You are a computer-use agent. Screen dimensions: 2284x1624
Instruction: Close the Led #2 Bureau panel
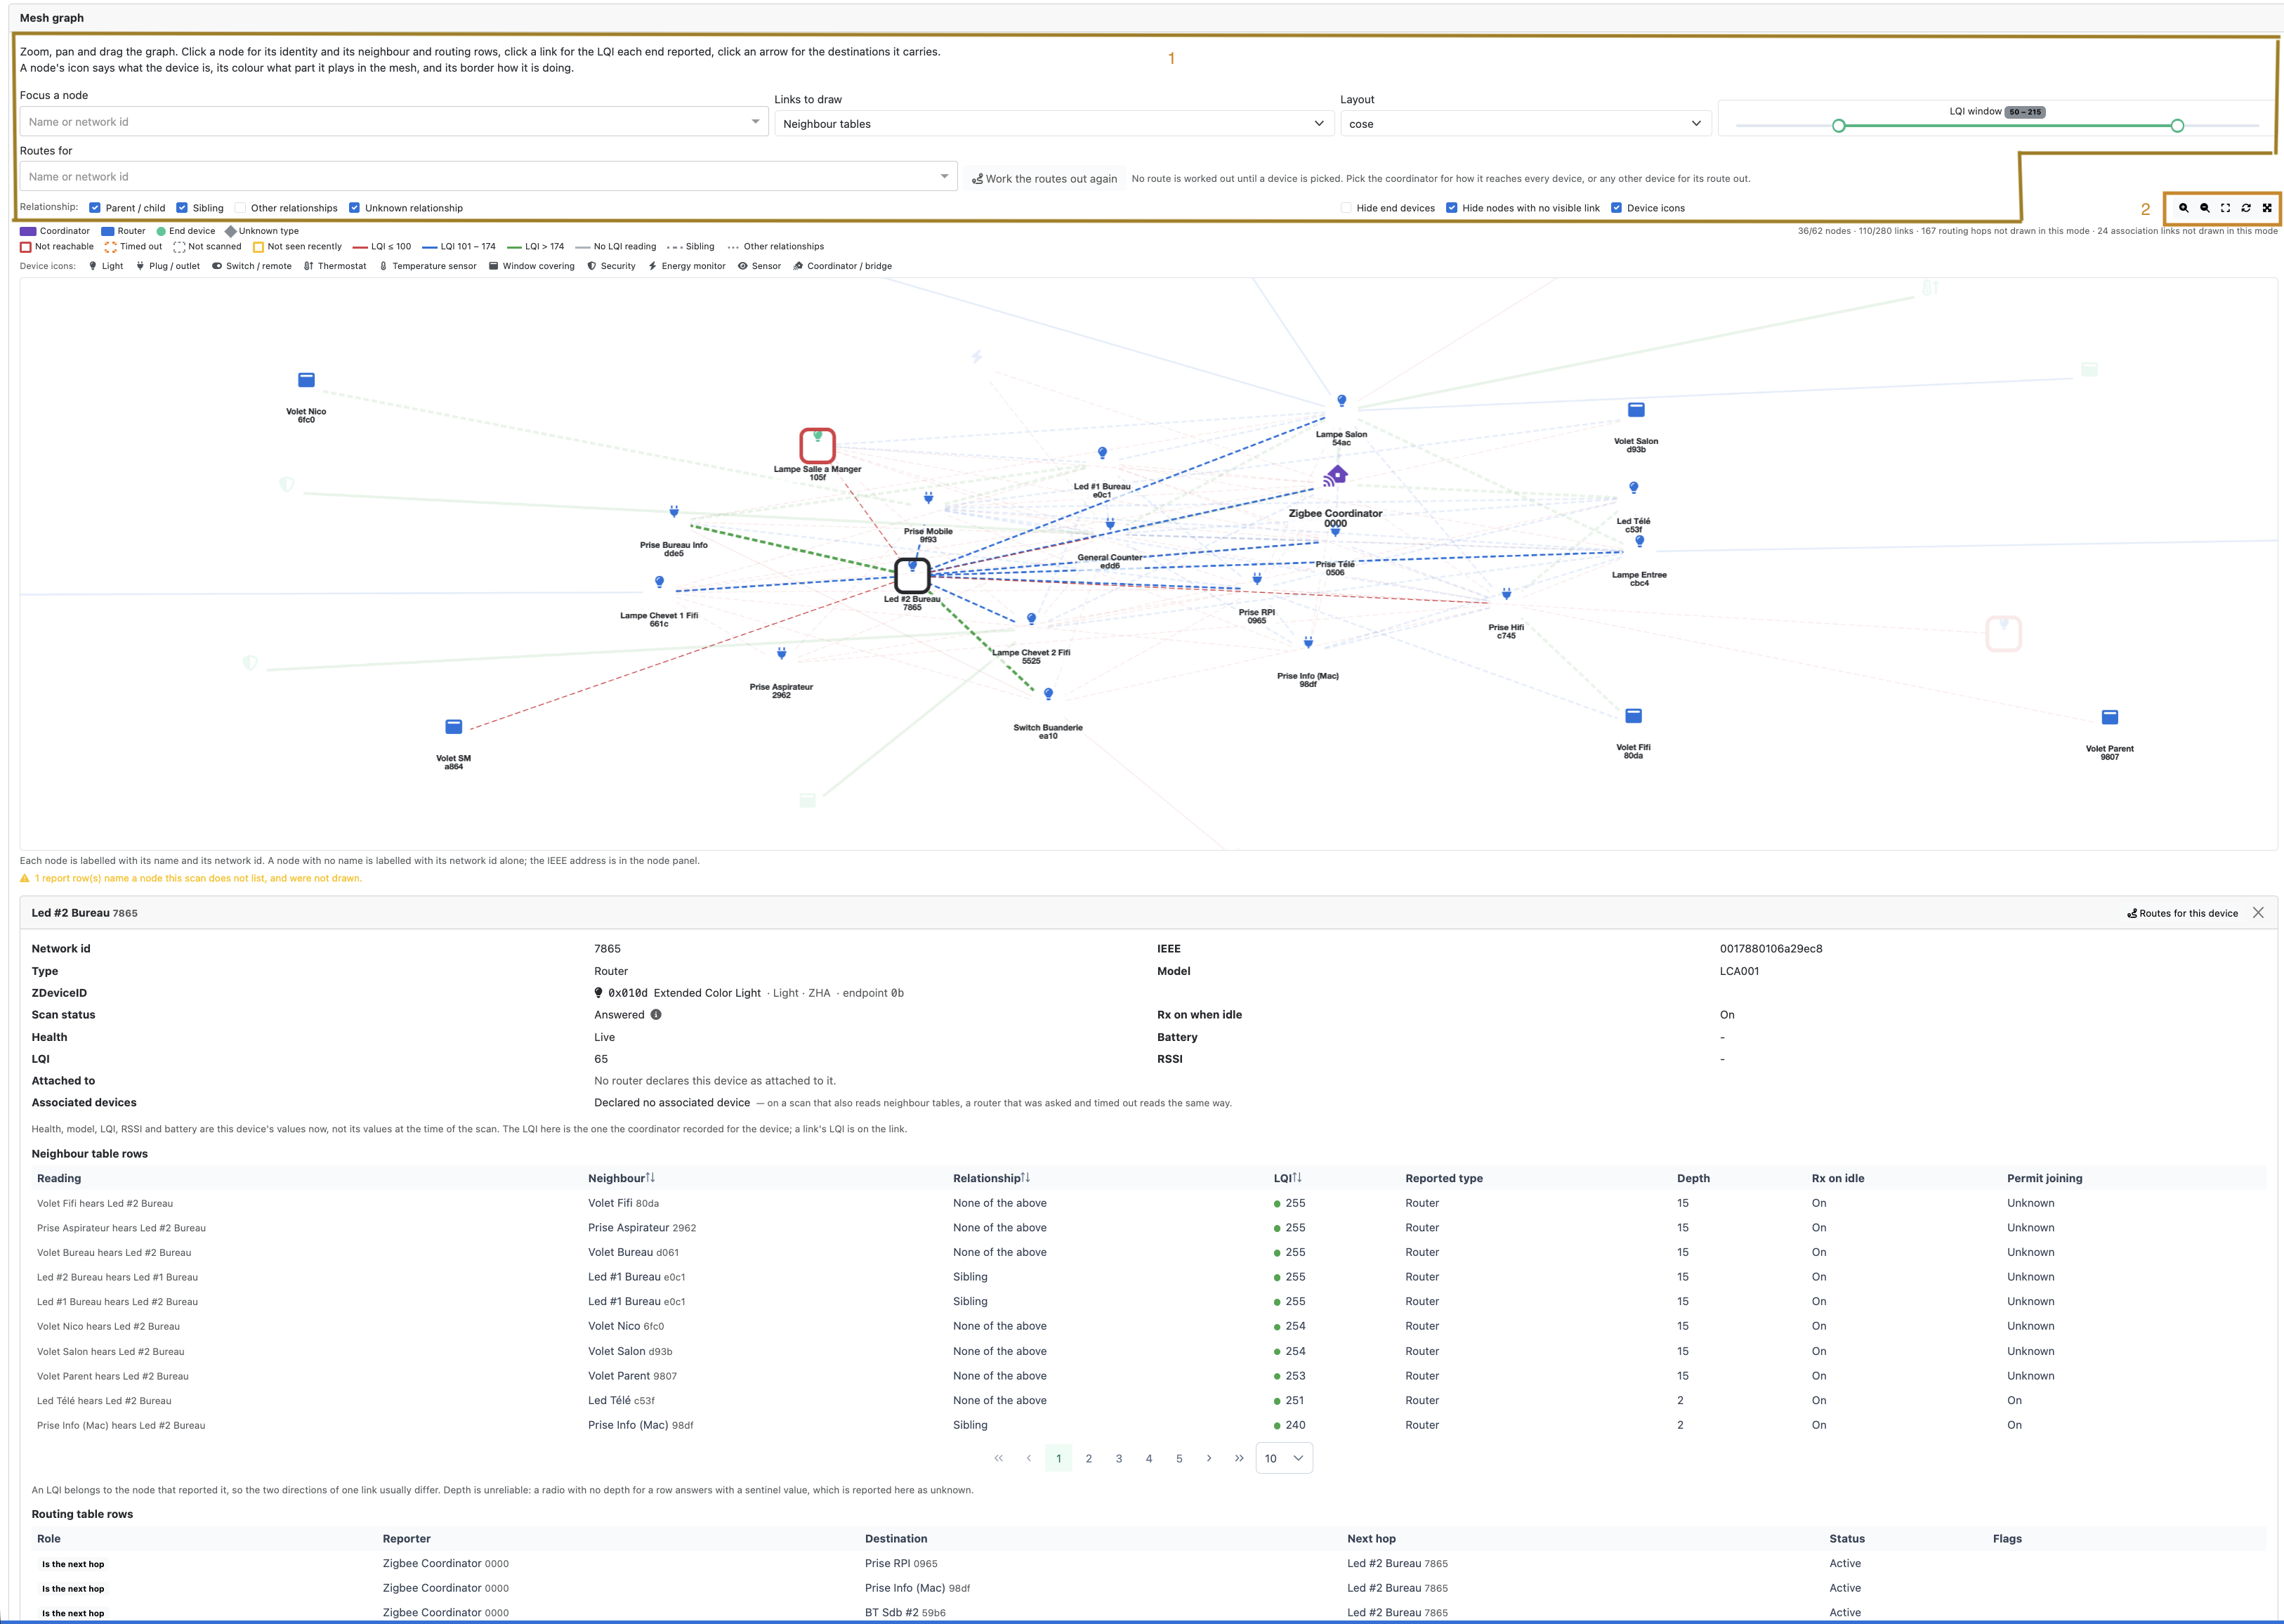tap(2257, 913)
